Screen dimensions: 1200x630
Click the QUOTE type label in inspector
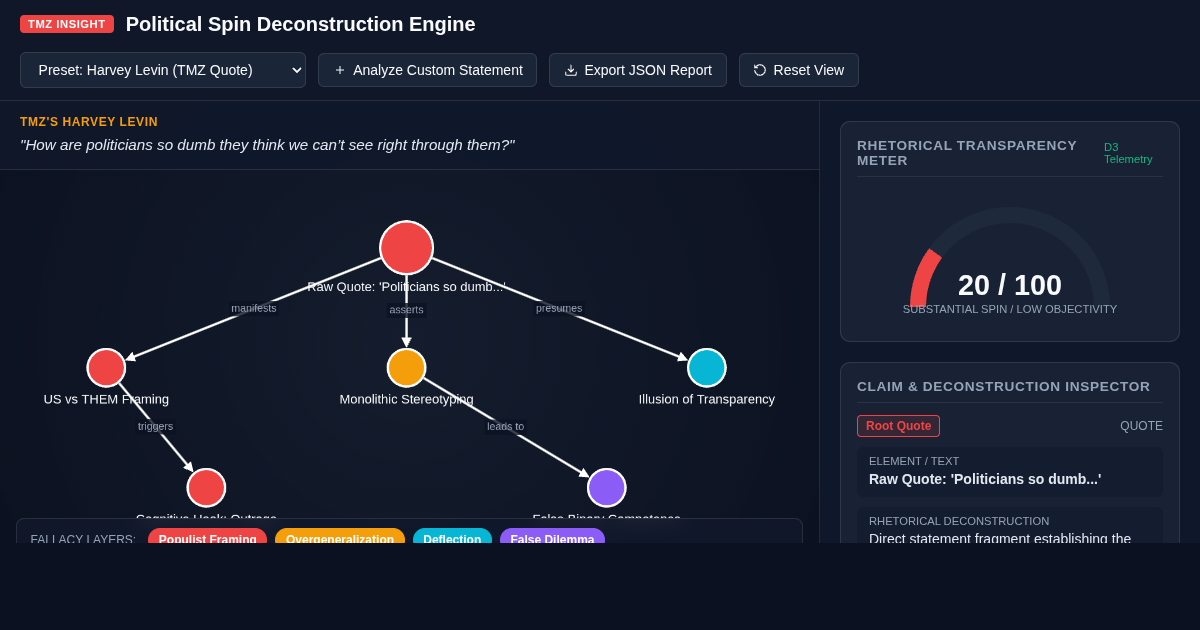(1141, 426)
